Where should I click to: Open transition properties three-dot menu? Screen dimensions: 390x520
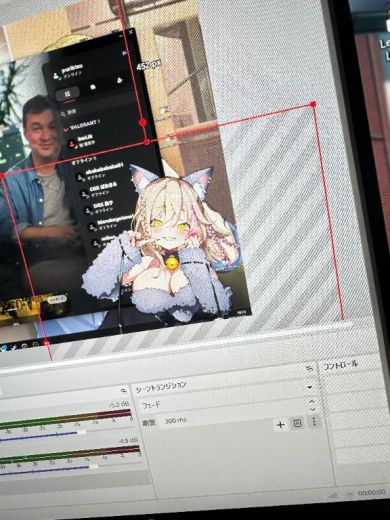[x=314, y=422]
